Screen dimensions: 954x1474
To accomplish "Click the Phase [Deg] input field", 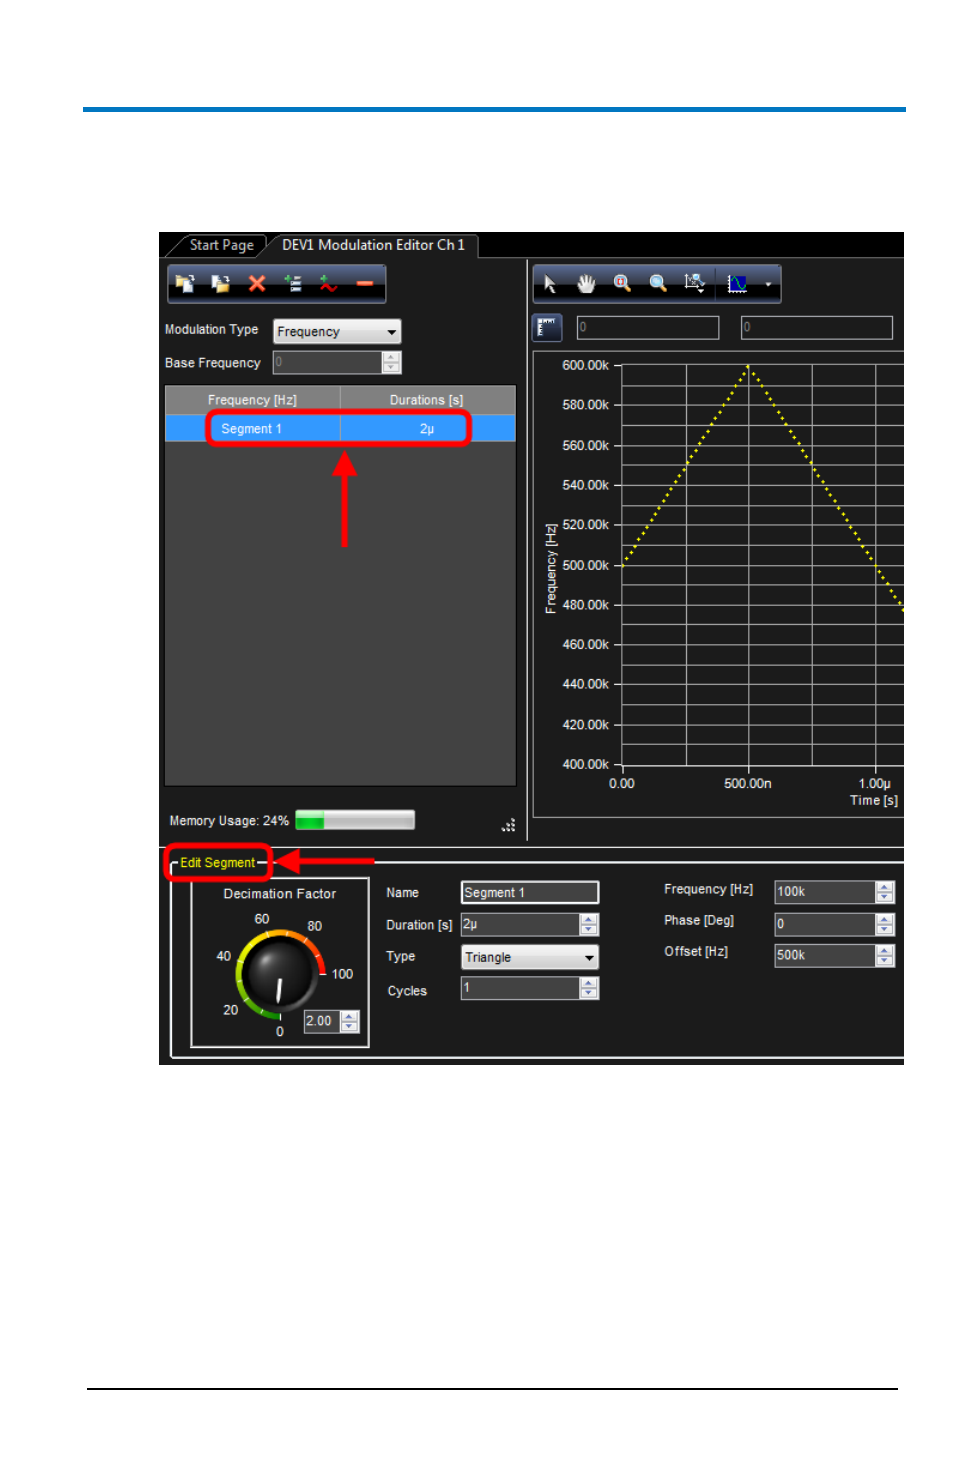I will (825, 924).
